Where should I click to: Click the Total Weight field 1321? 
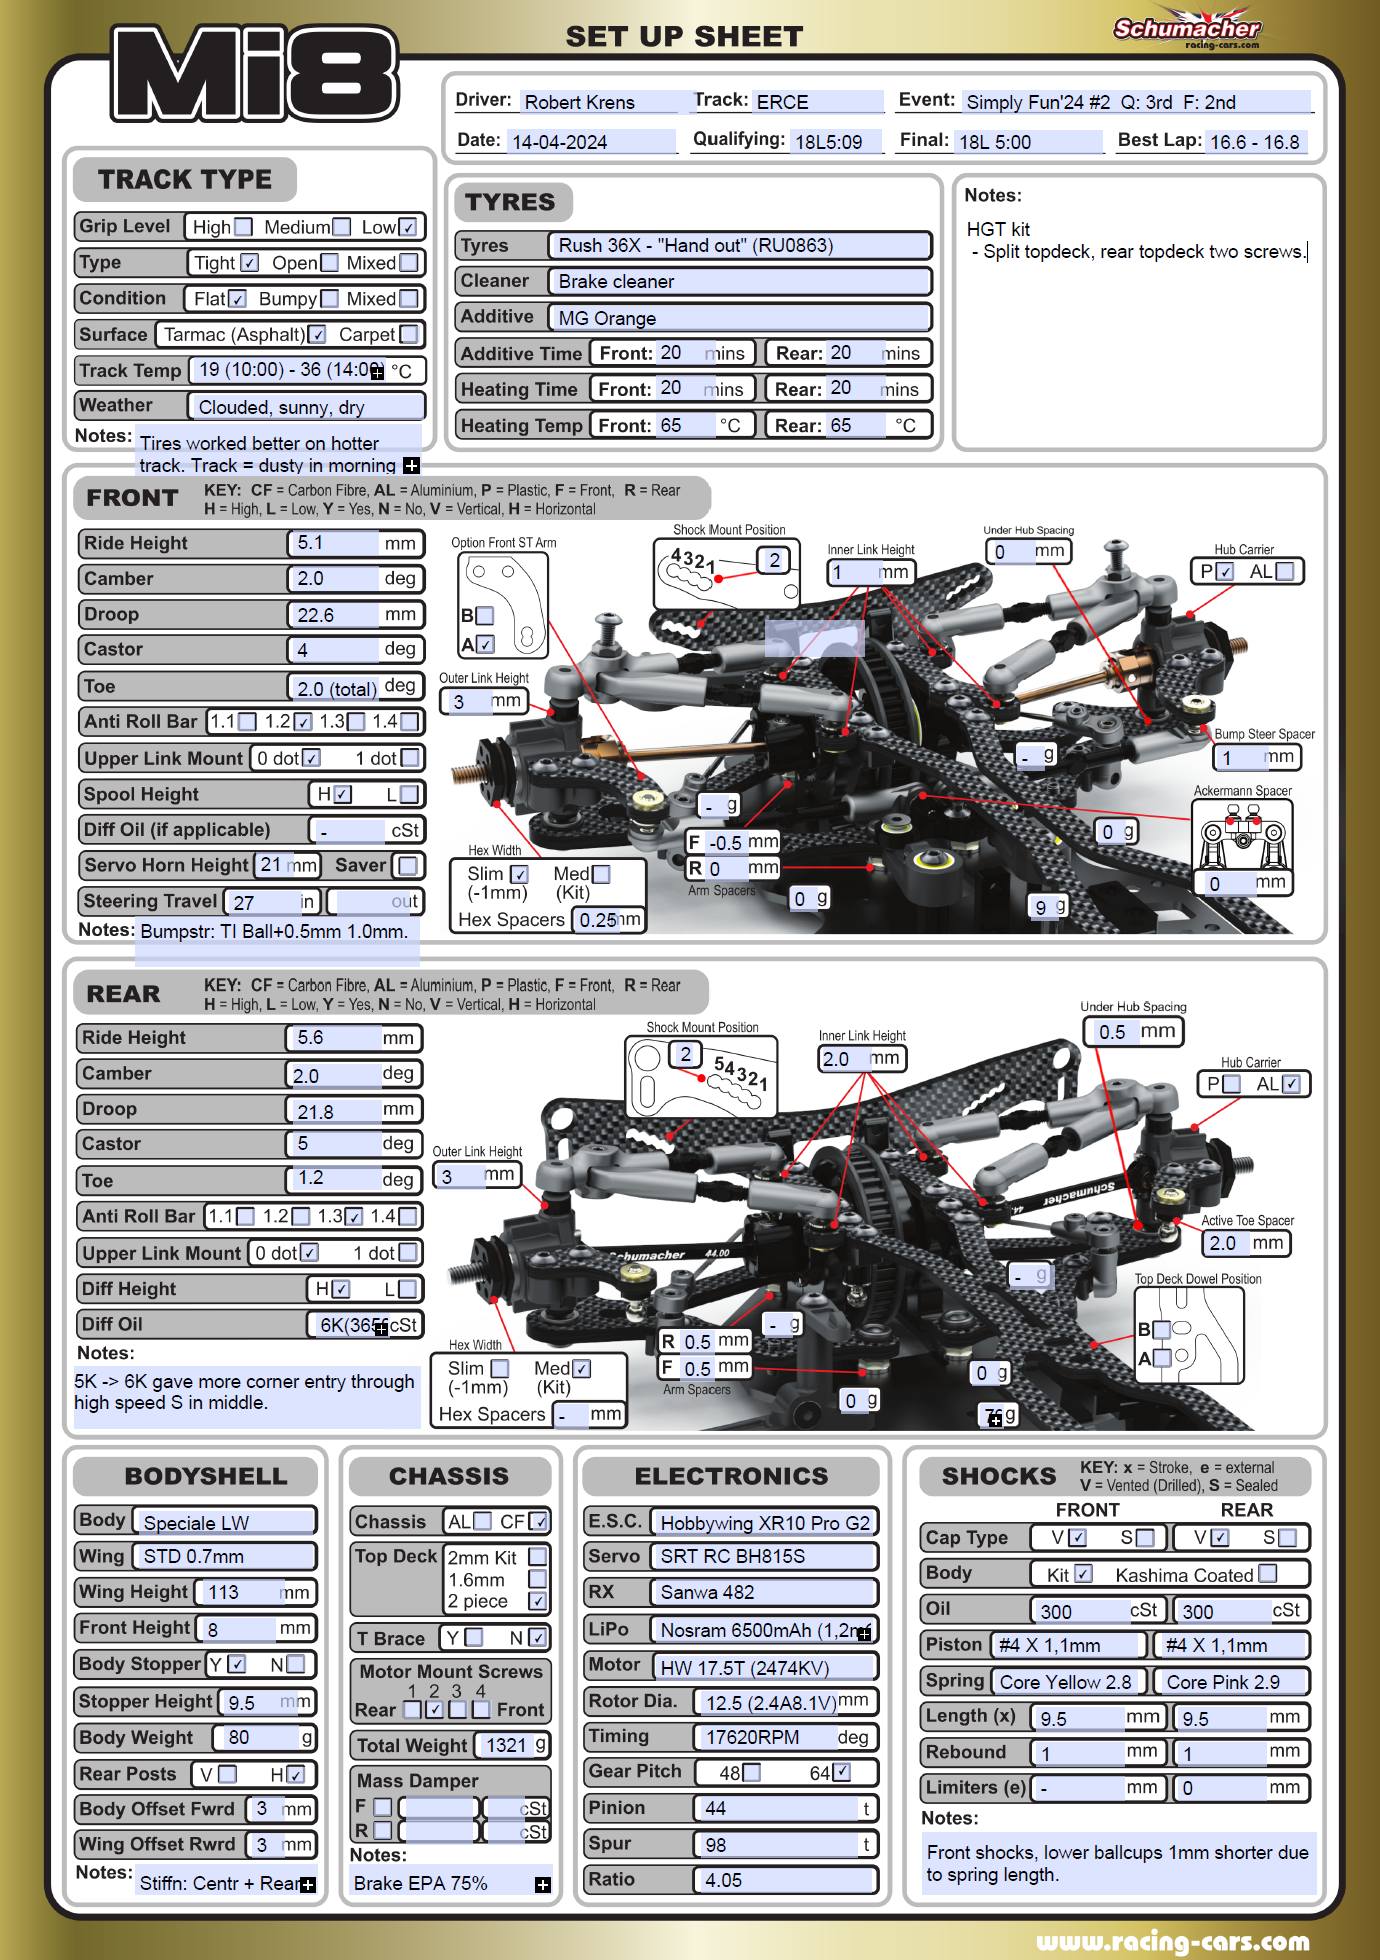coord(506,1745)
